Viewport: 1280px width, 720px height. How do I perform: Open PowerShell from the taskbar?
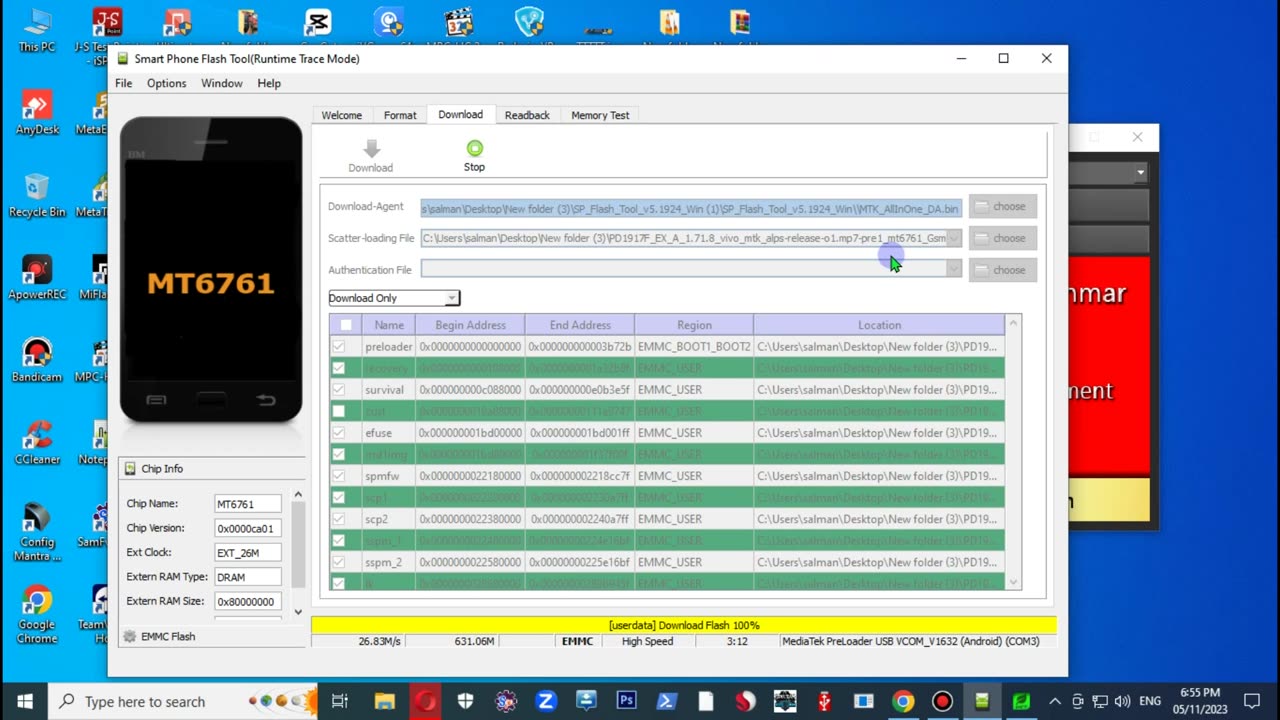coord(666,701)
